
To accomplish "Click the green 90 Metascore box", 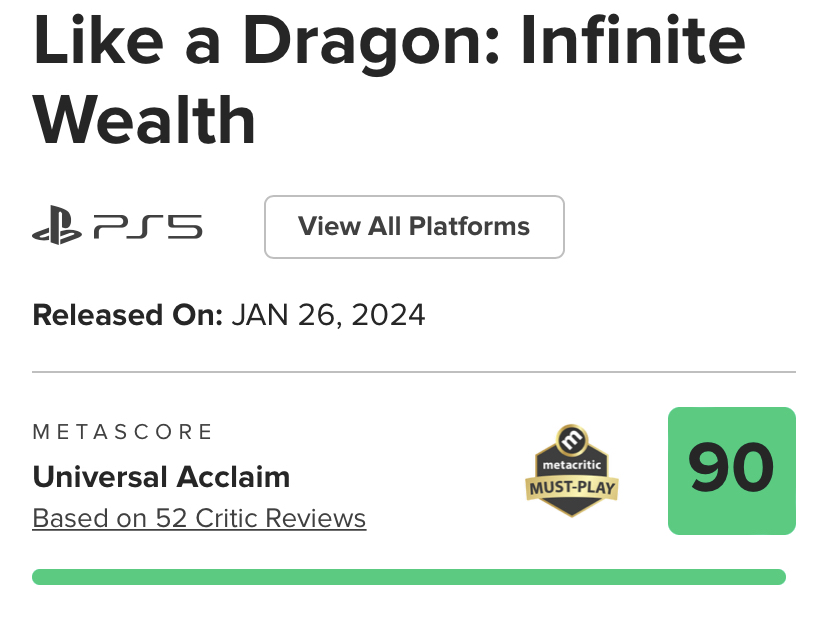I will tap(731, 470).
